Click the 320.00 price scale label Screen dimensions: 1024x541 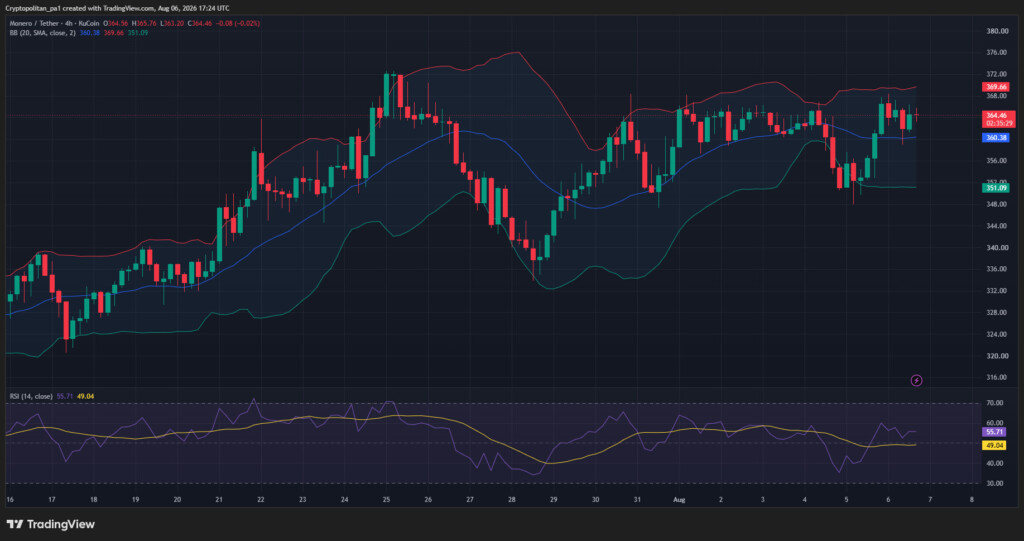pyautogui.click(x=996, y=356)
